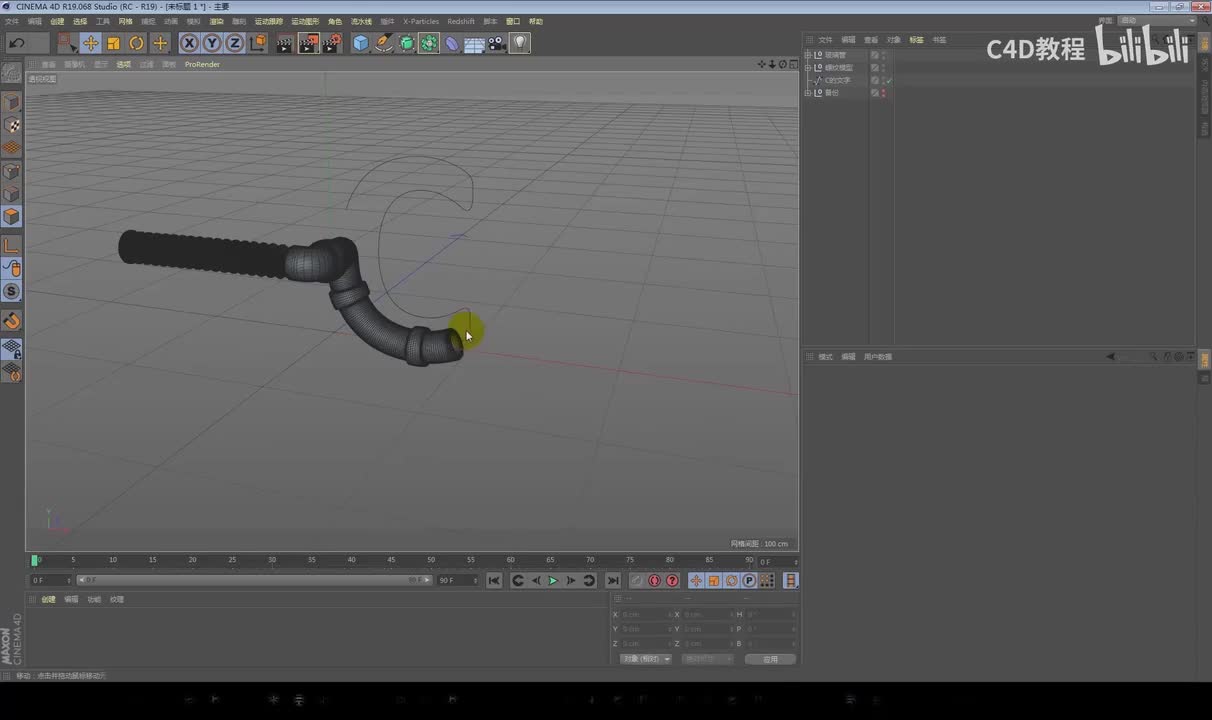Open the Render Settings clapperboard icon

tap(332, 43)
